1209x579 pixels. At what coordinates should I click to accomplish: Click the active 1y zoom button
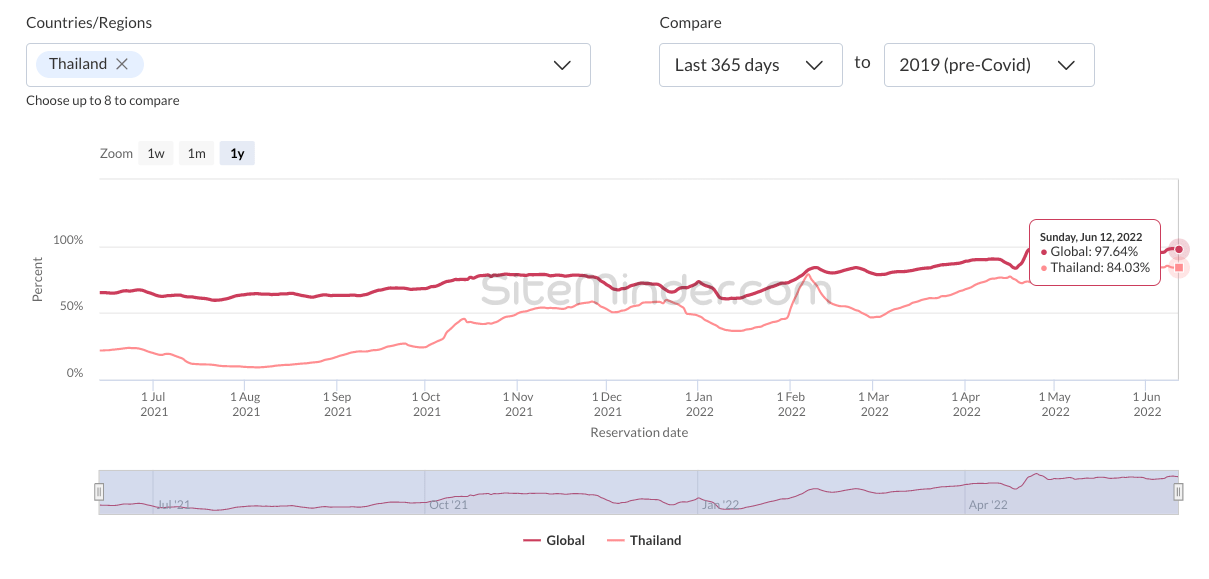point(237,153)
